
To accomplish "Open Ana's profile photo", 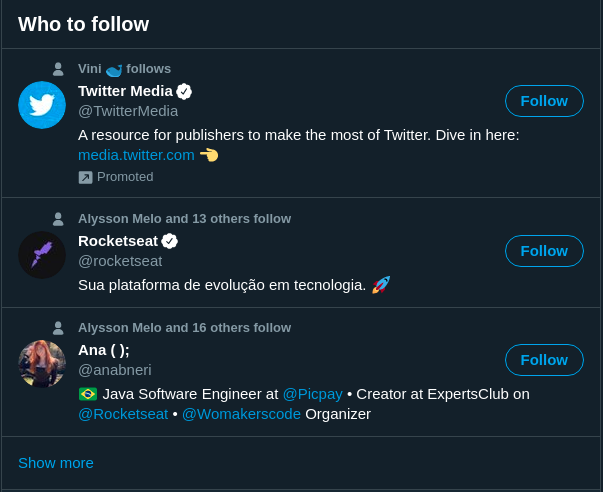I will pos(42,364).
